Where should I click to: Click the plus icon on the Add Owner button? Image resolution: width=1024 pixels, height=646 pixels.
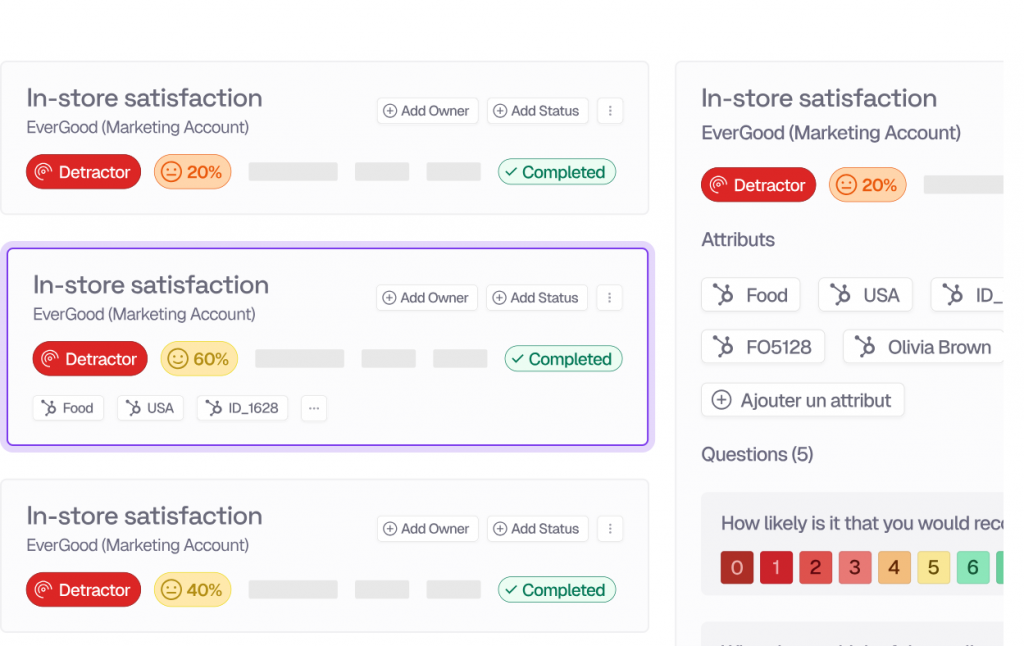coord(388,111)
